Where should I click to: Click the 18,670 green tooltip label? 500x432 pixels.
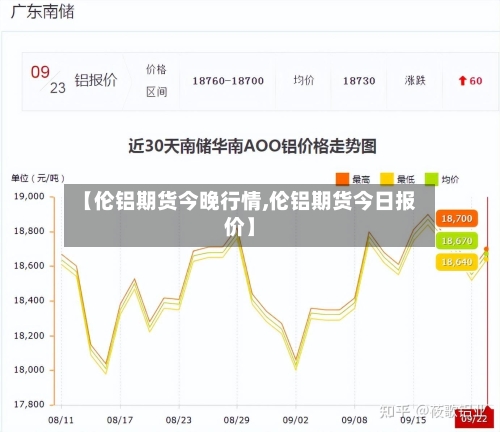(457, 240)
